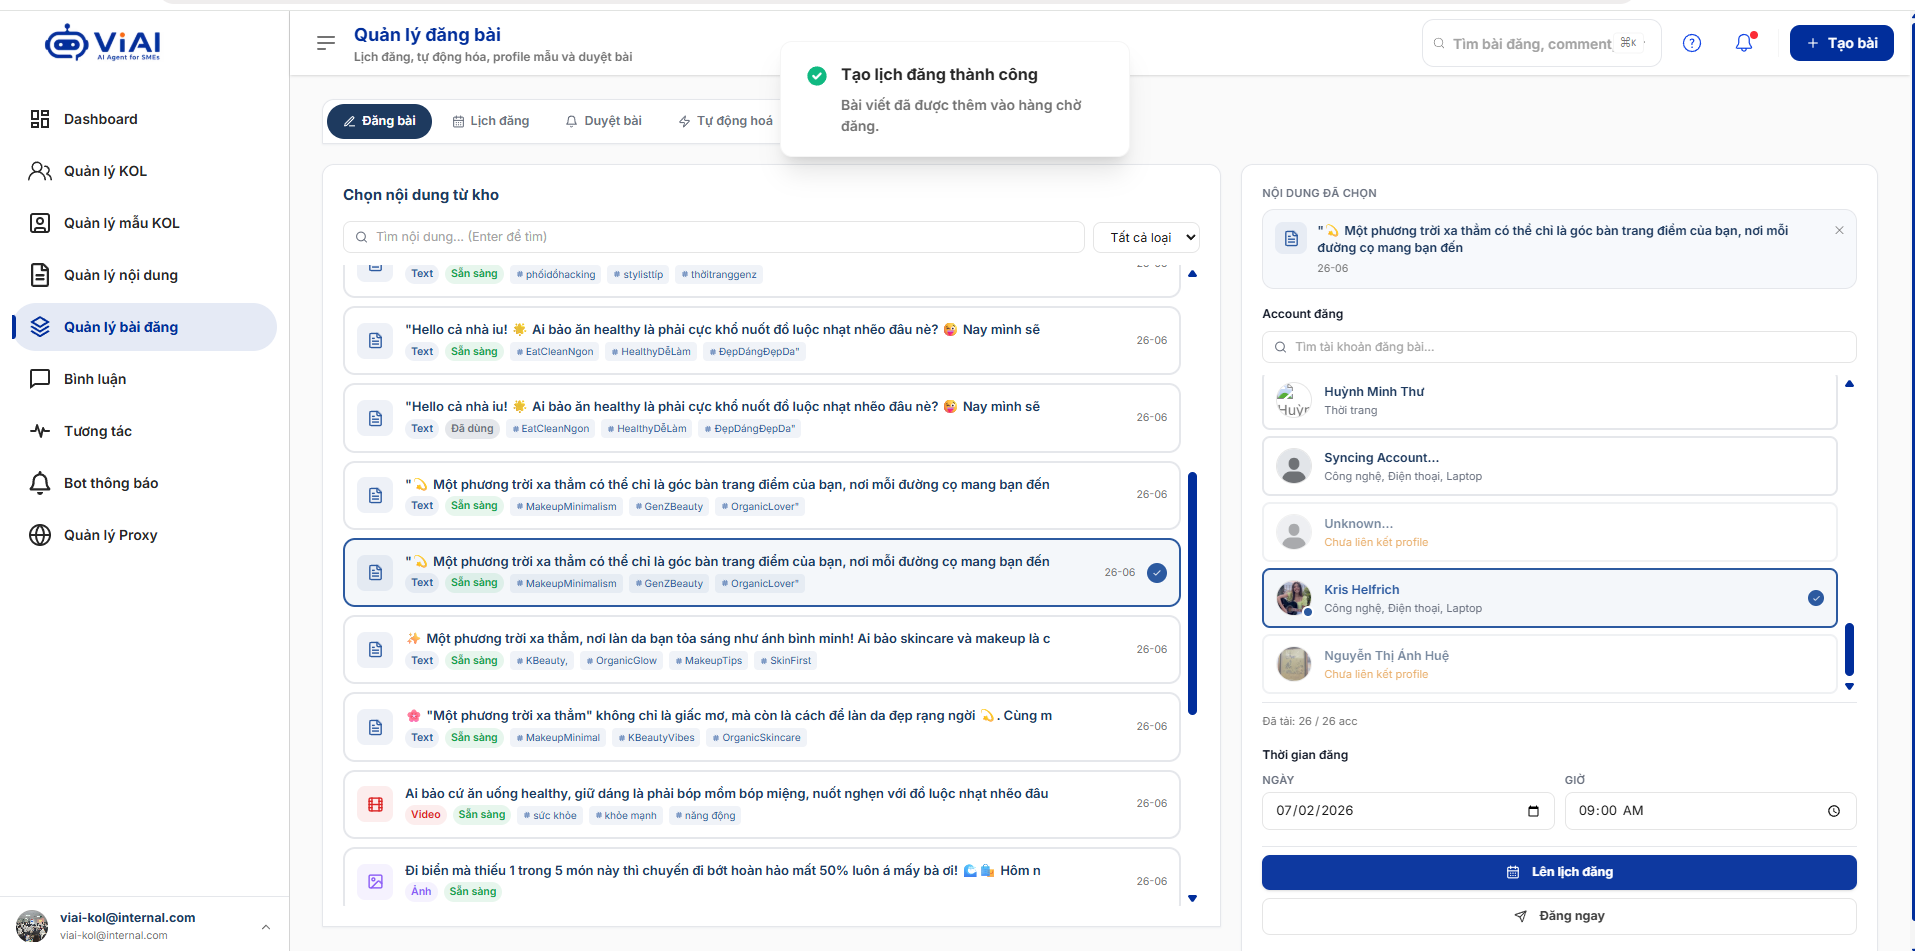Click the Đăng ngay button
The image size is (1915, 951).
1559,916
